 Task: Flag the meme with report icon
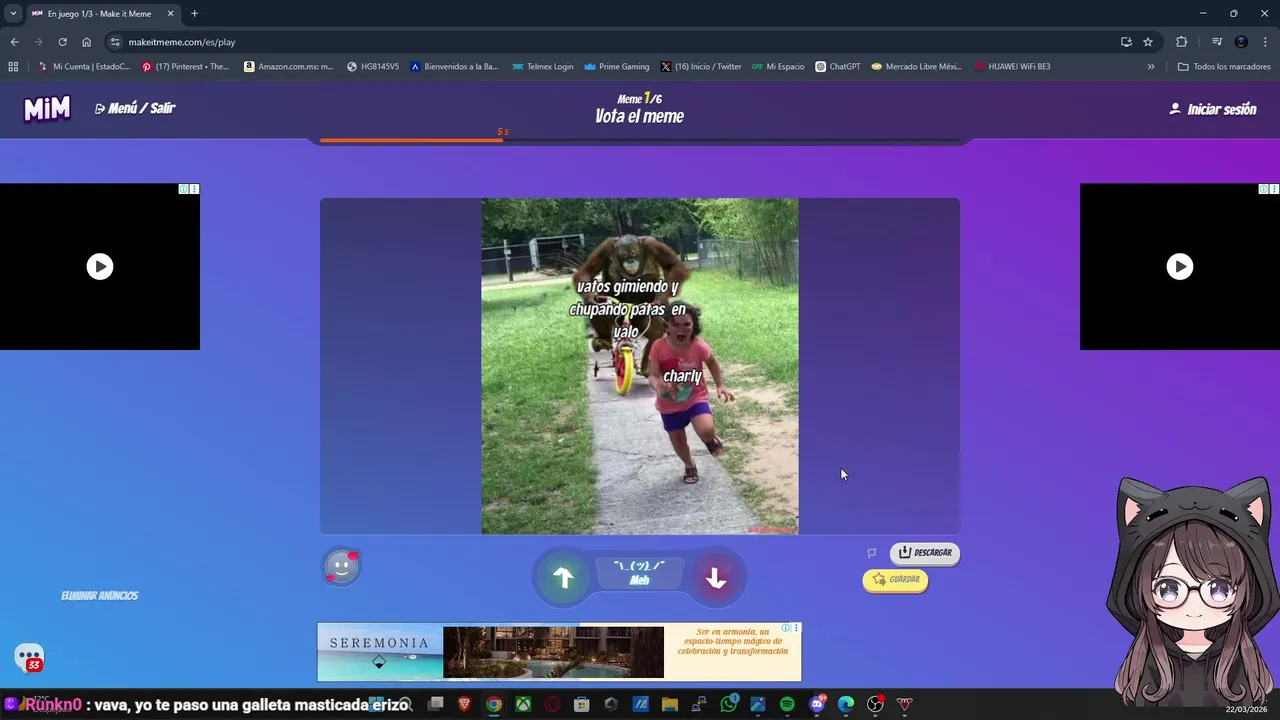tap(872, 552)
